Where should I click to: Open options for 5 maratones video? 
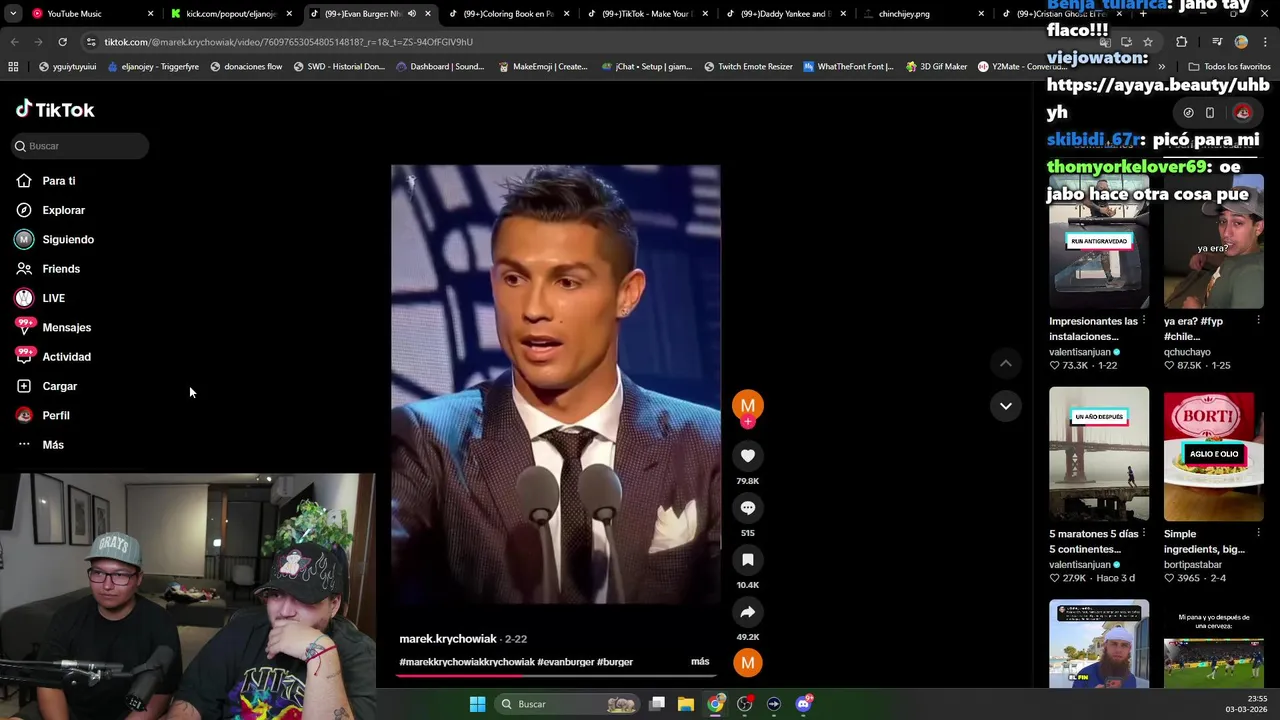(x=1143, y=534)
